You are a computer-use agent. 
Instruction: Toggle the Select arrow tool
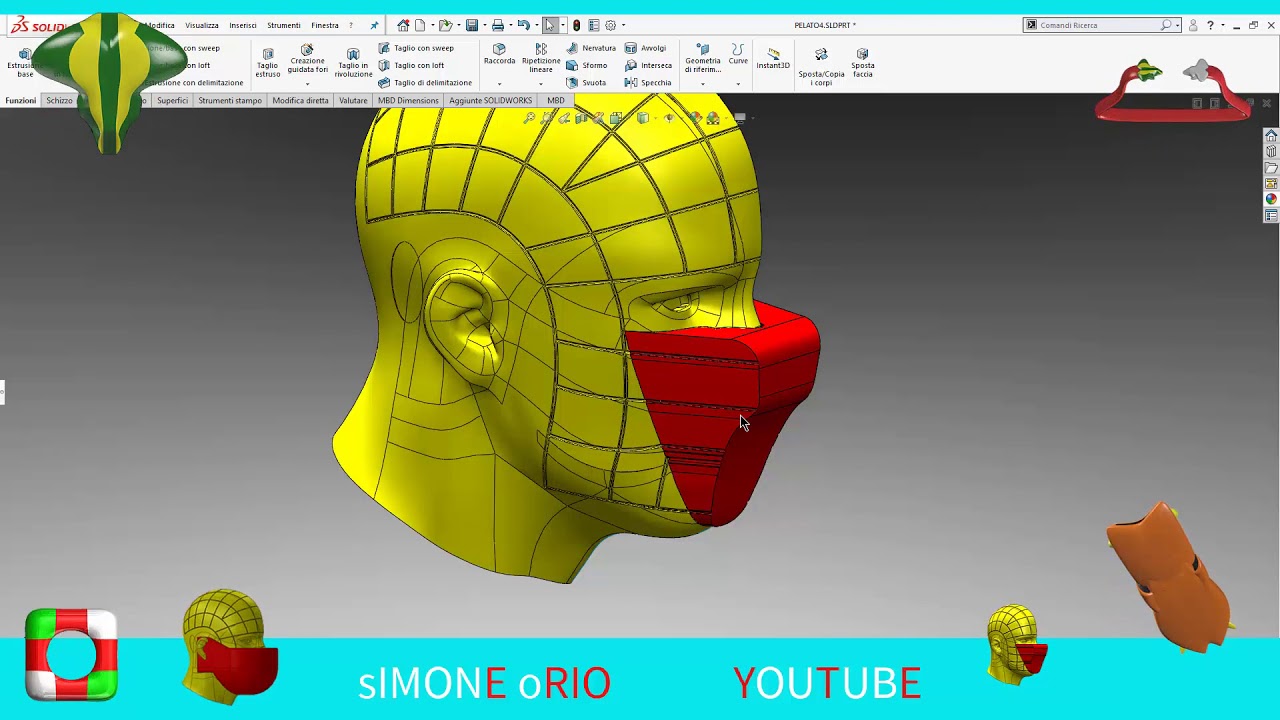(x=550, y=25)
